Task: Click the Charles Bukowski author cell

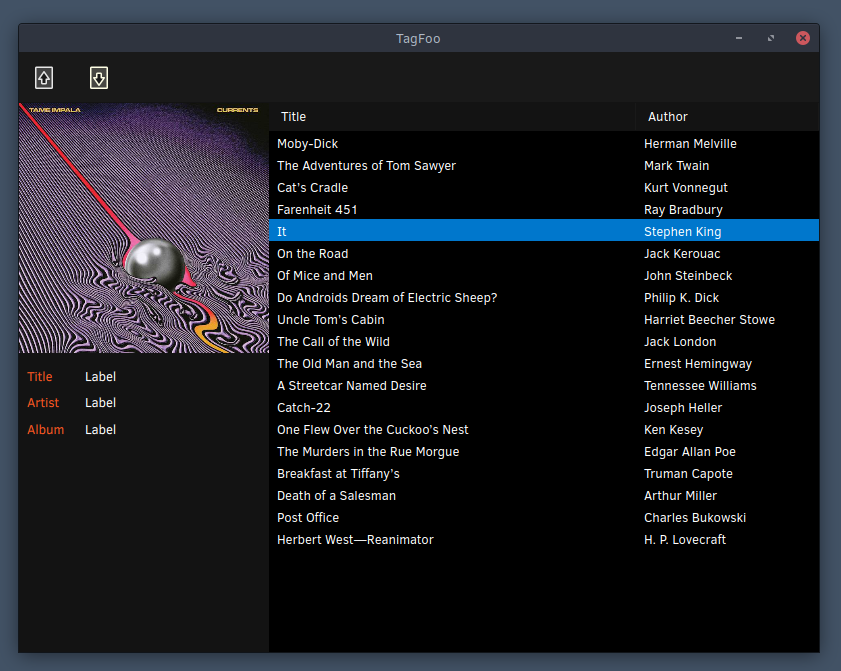Action: tap(695, 518)
